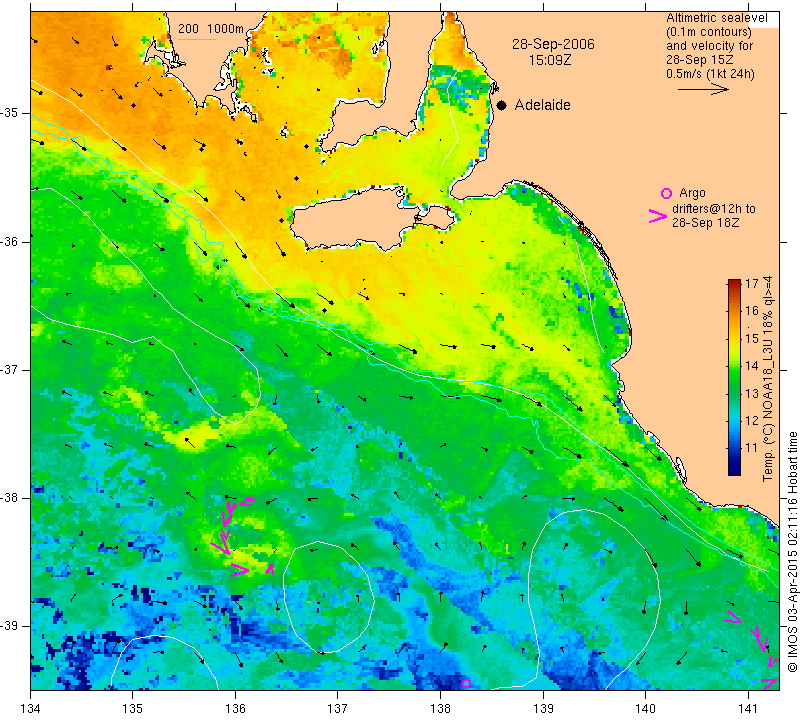Click the 136 longitude axis label

[x=235, y=709]
